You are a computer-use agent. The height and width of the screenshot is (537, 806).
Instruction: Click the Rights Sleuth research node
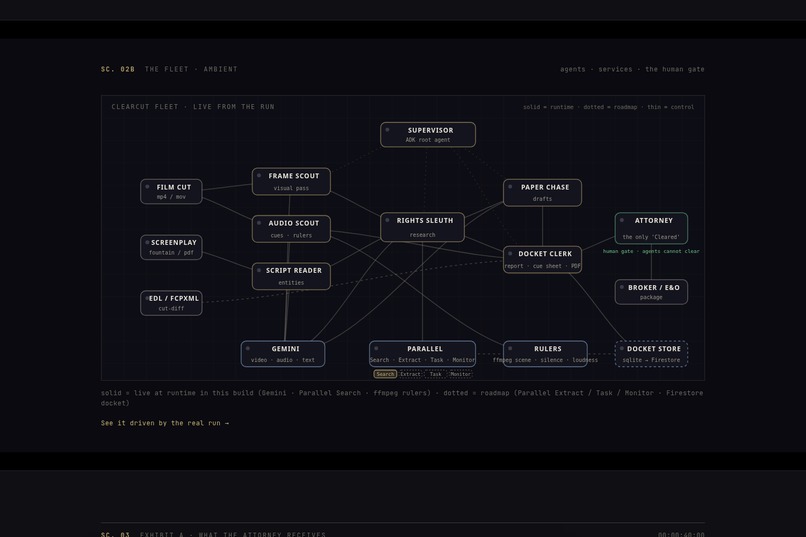423,227
